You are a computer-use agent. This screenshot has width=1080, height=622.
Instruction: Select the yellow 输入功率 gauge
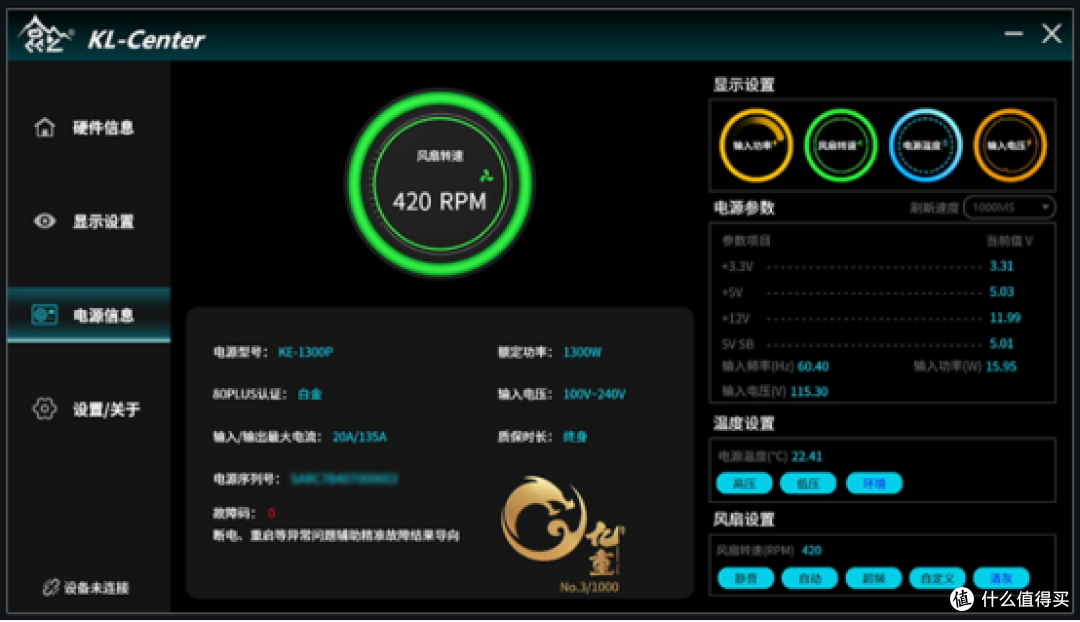pyautogui.click(x=756, y=145)
